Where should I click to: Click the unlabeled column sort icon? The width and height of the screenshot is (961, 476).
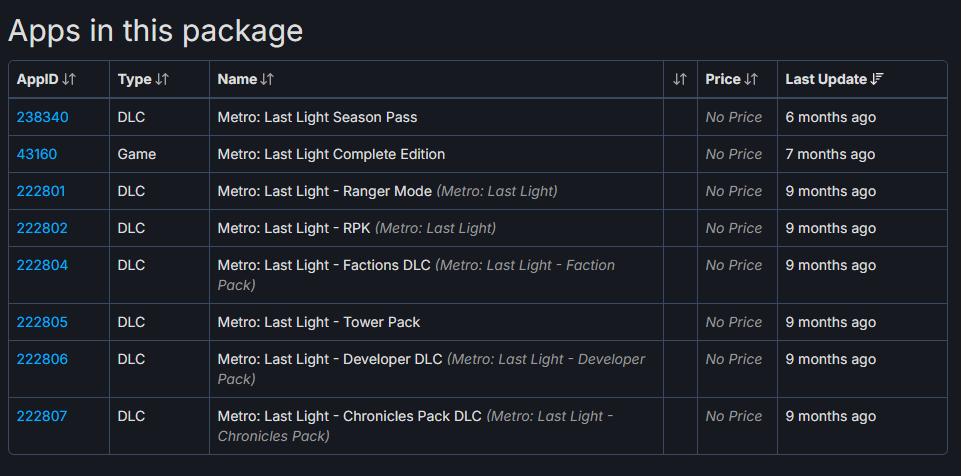pyautogui.click(x=680, y=79)
